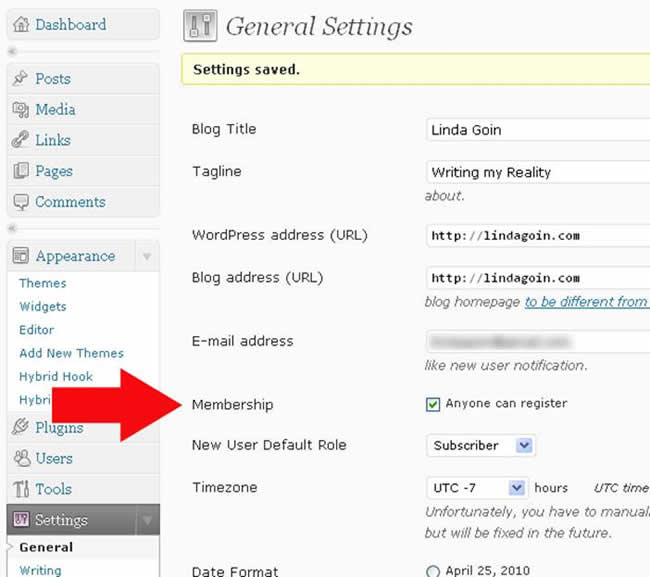Viewport: 650px width, 577px height.
Task: Click the Dashboard home icon
Action: pyautogui.click(x=21, y=24)
